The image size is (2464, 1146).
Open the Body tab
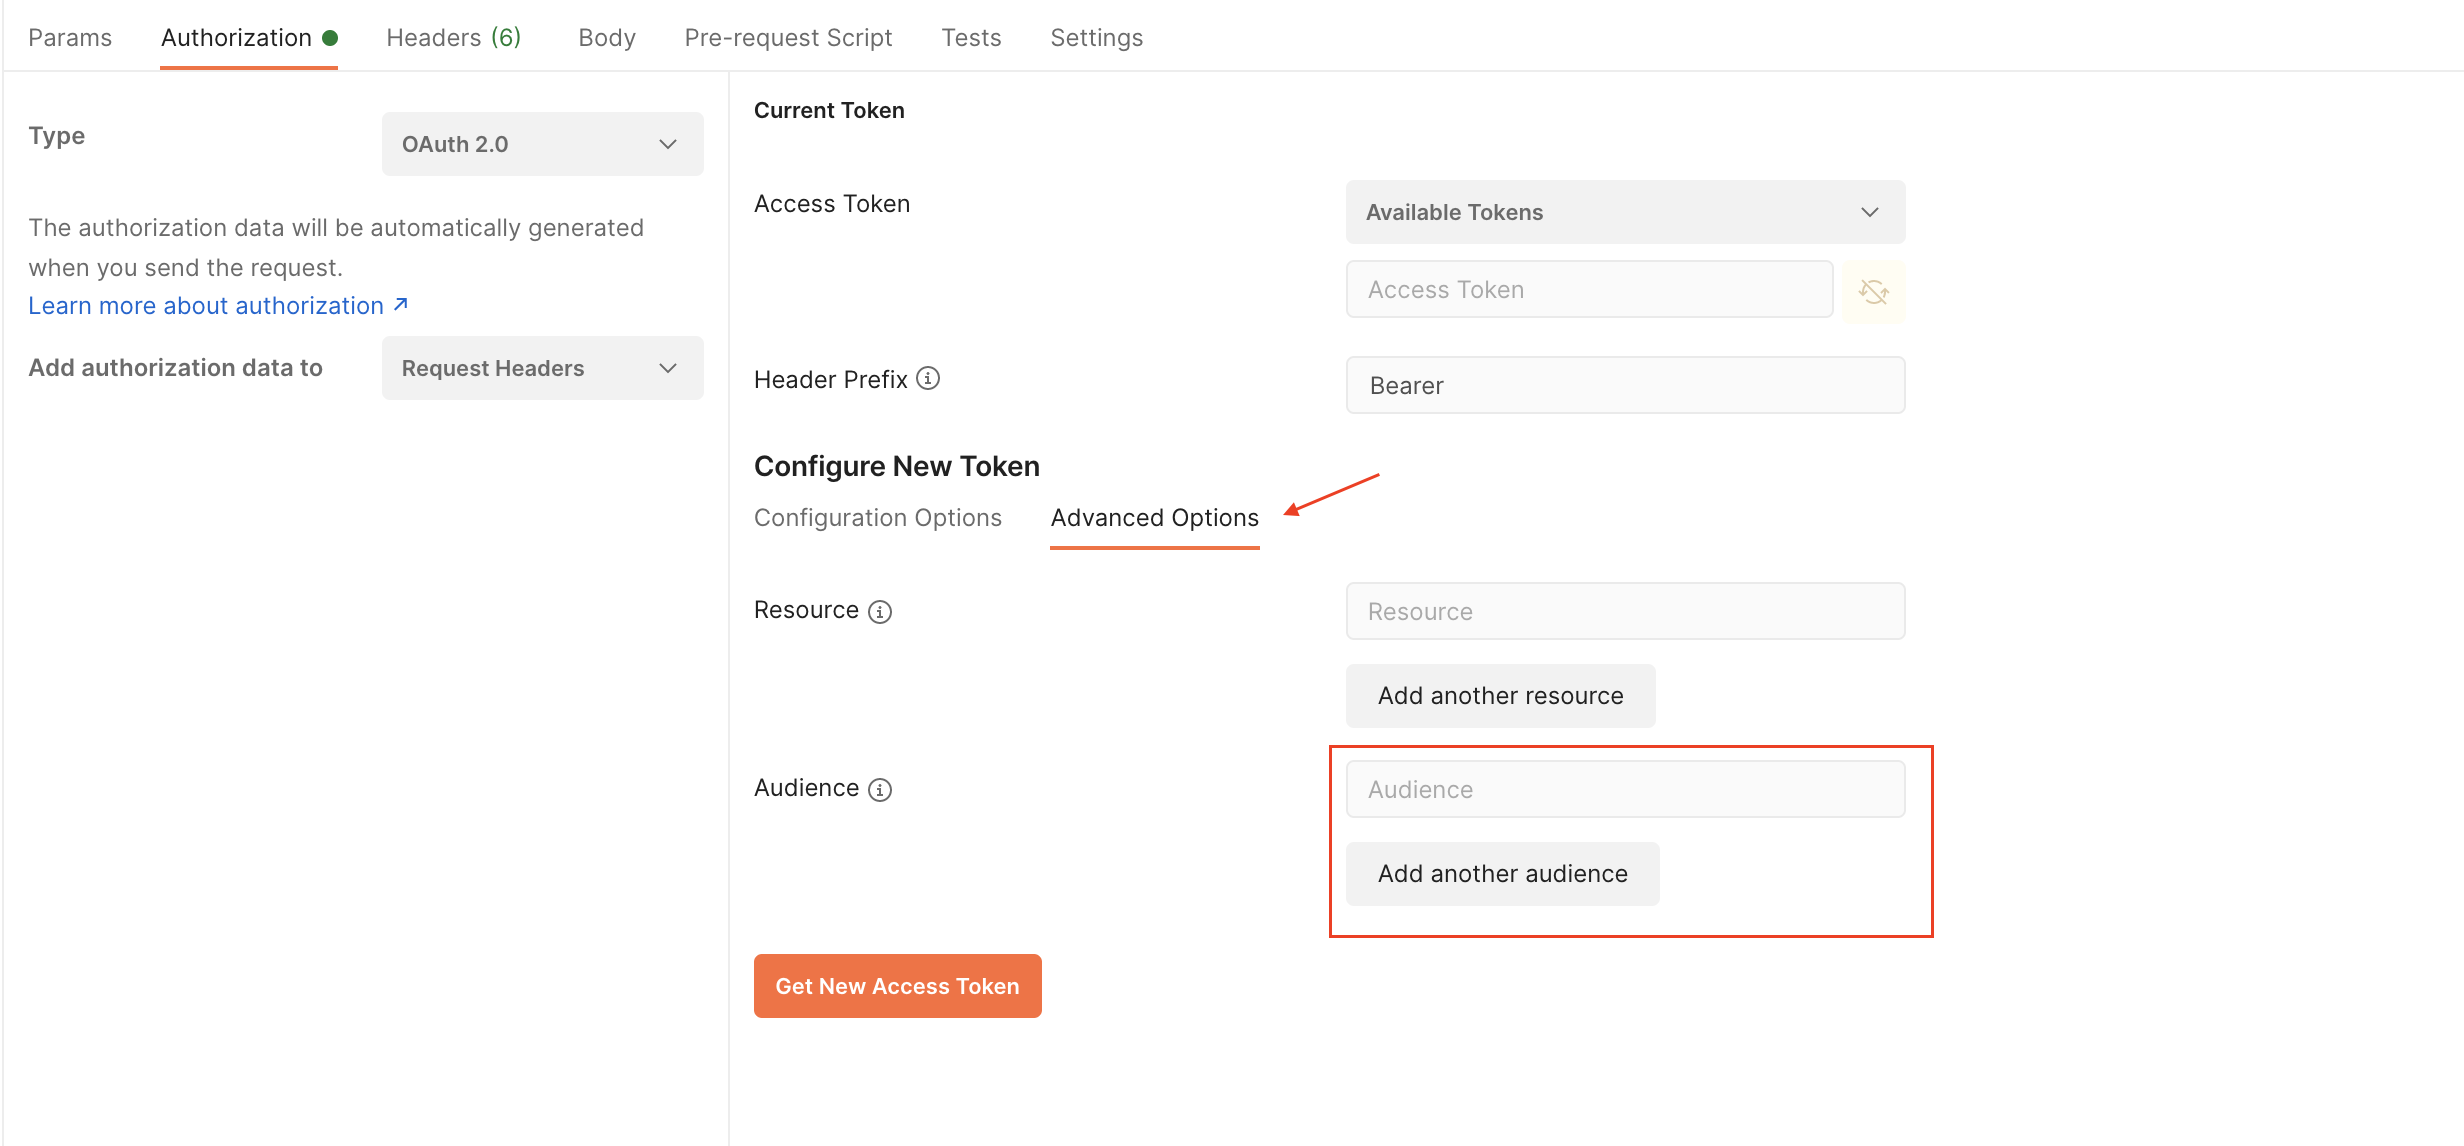point(605,37)
